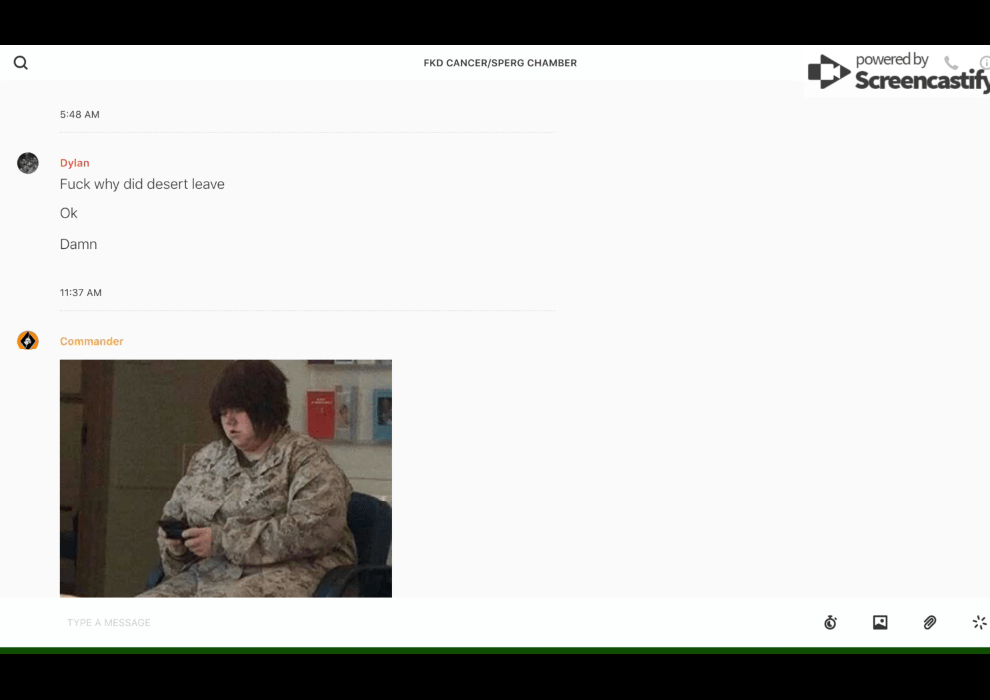Start a voice call with phone icon
The width and height of the screenshot is (990, 700).
950,63
